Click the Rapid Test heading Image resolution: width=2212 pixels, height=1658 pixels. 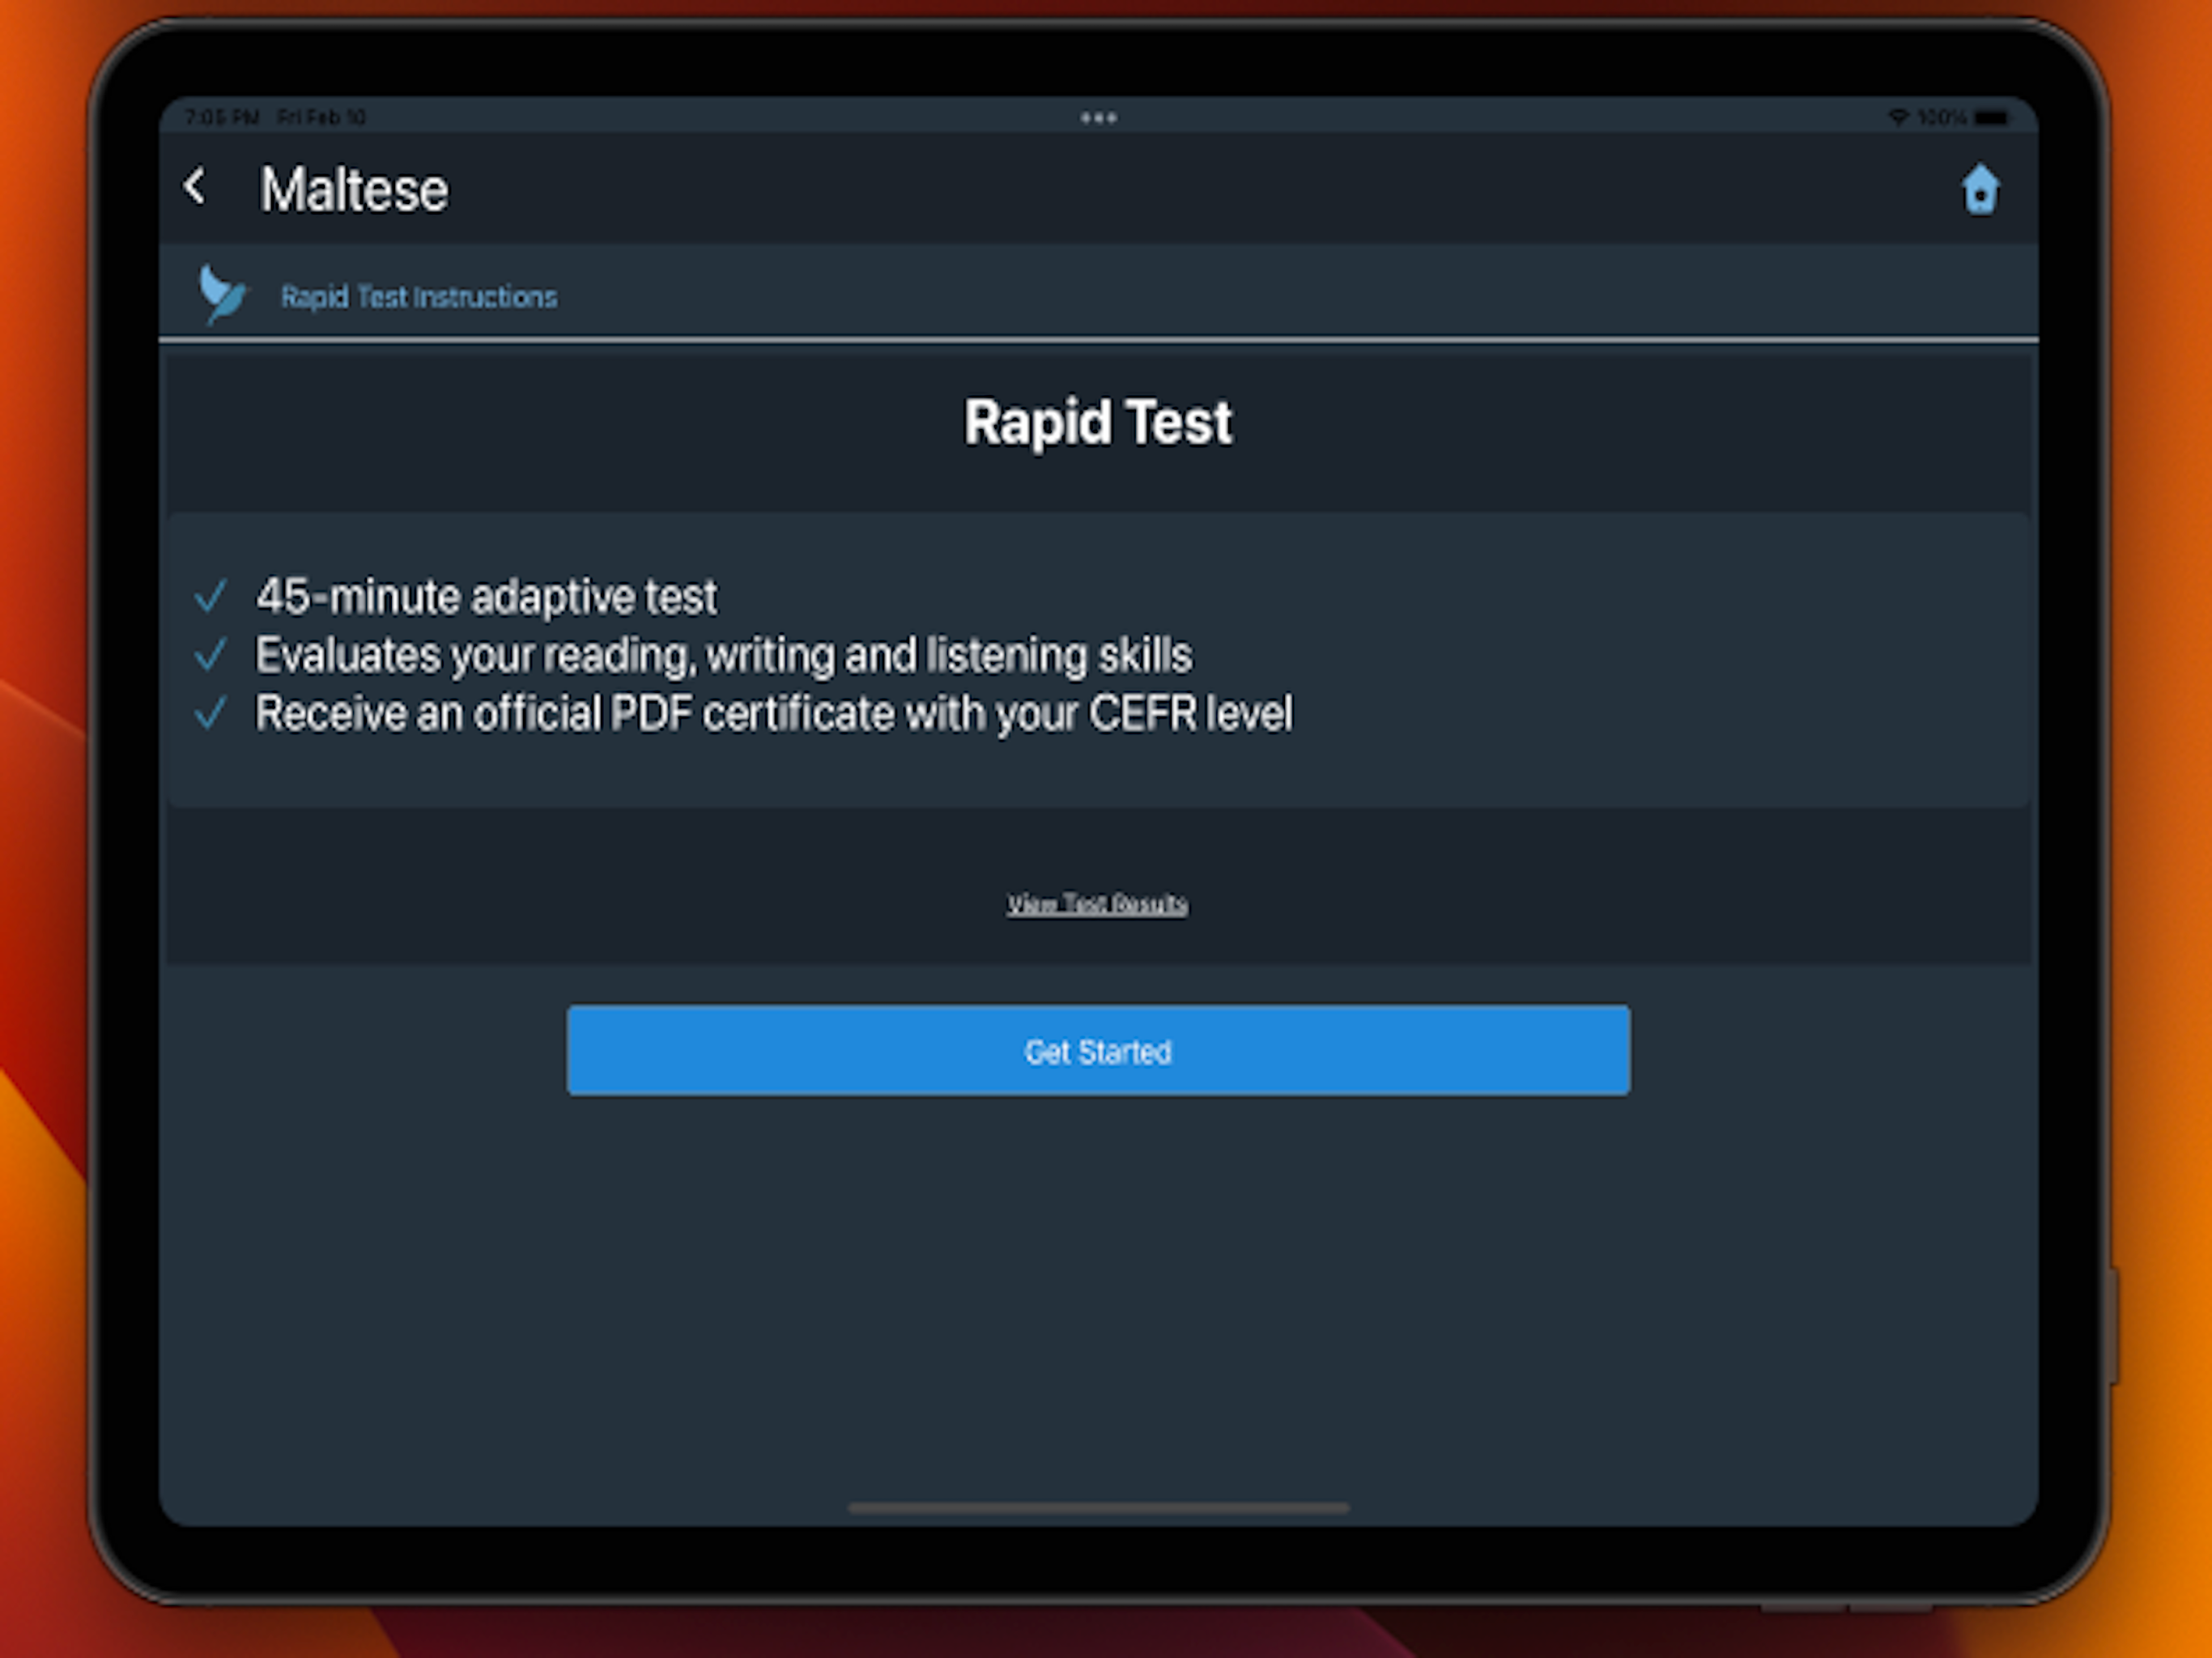1097,422
